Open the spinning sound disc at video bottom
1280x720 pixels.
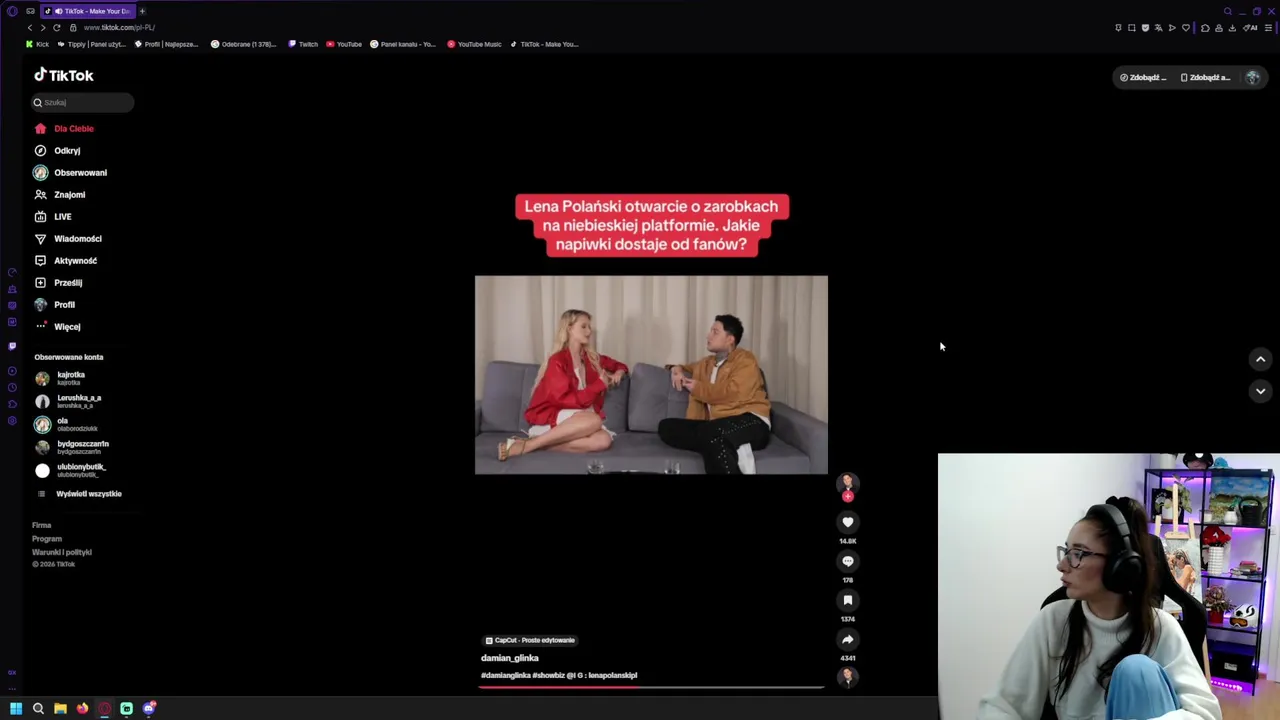(847, 677)
